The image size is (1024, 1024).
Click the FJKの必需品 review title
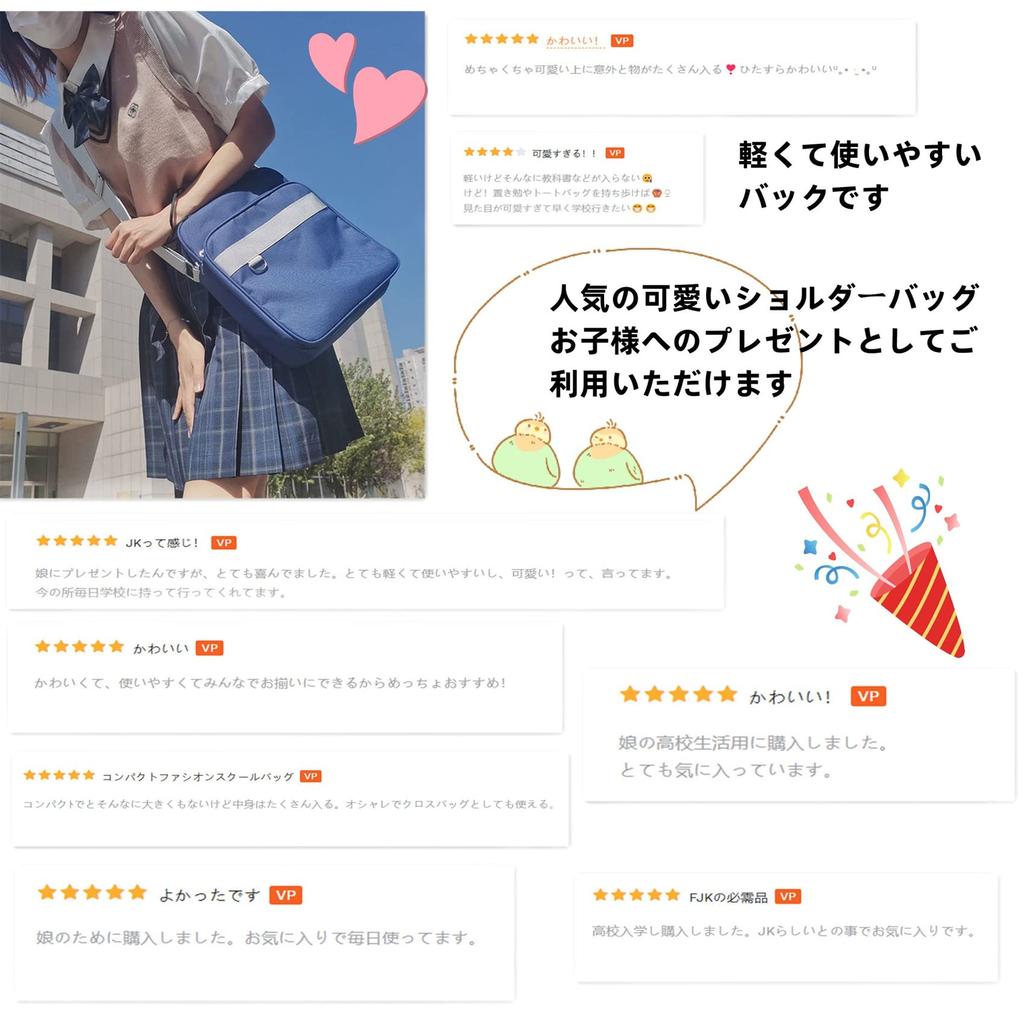point(728,897)
